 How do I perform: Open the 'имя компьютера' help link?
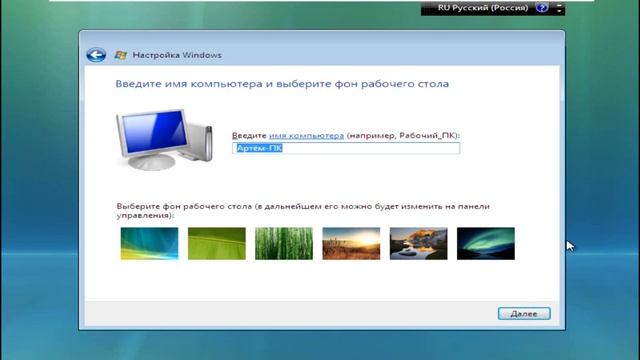coord(306,136)
